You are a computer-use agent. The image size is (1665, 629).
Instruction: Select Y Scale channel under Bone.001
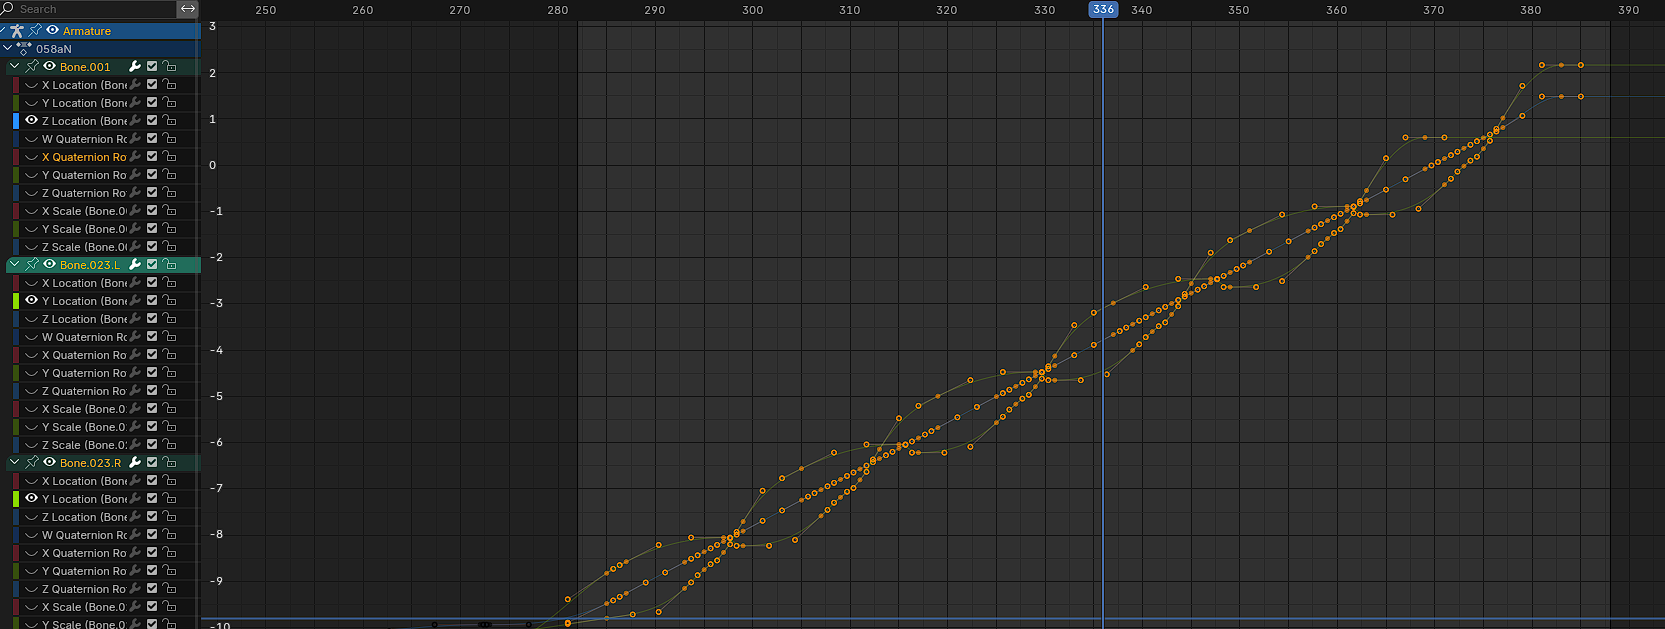(x=85, y=229)
